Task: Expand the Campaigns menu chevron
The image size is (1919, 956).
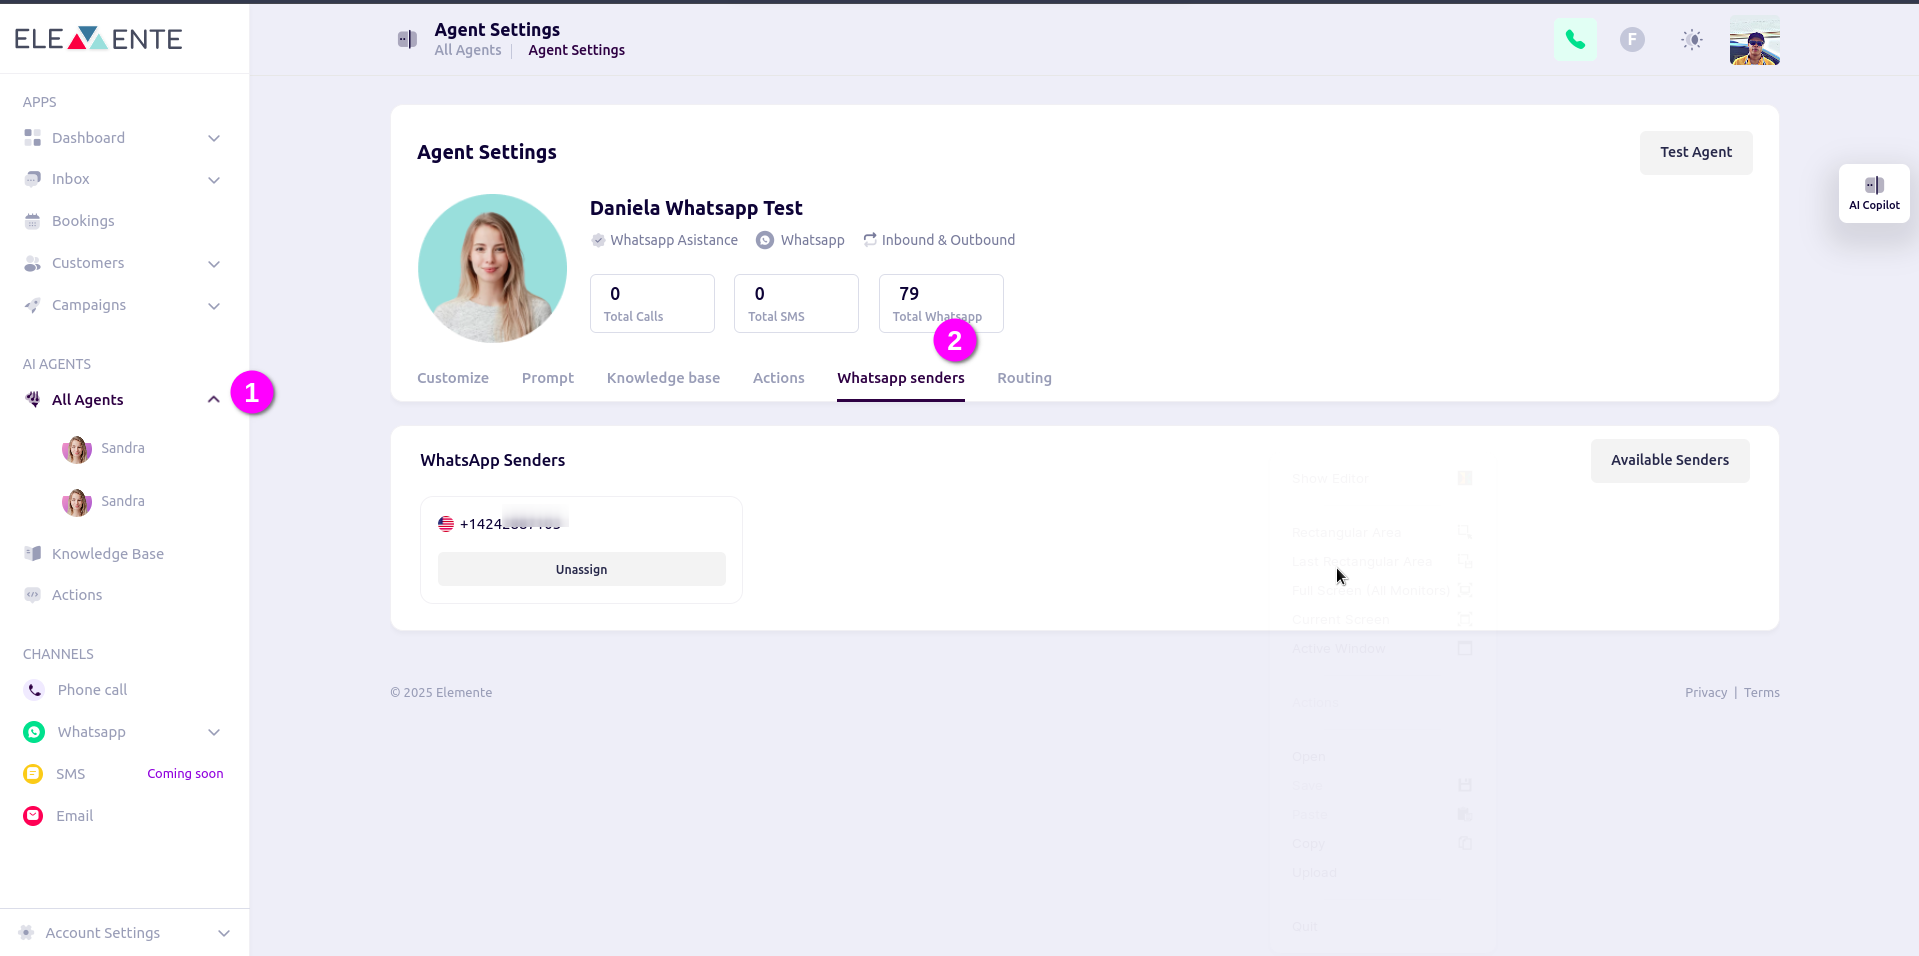Action: [x=214, y=306]
